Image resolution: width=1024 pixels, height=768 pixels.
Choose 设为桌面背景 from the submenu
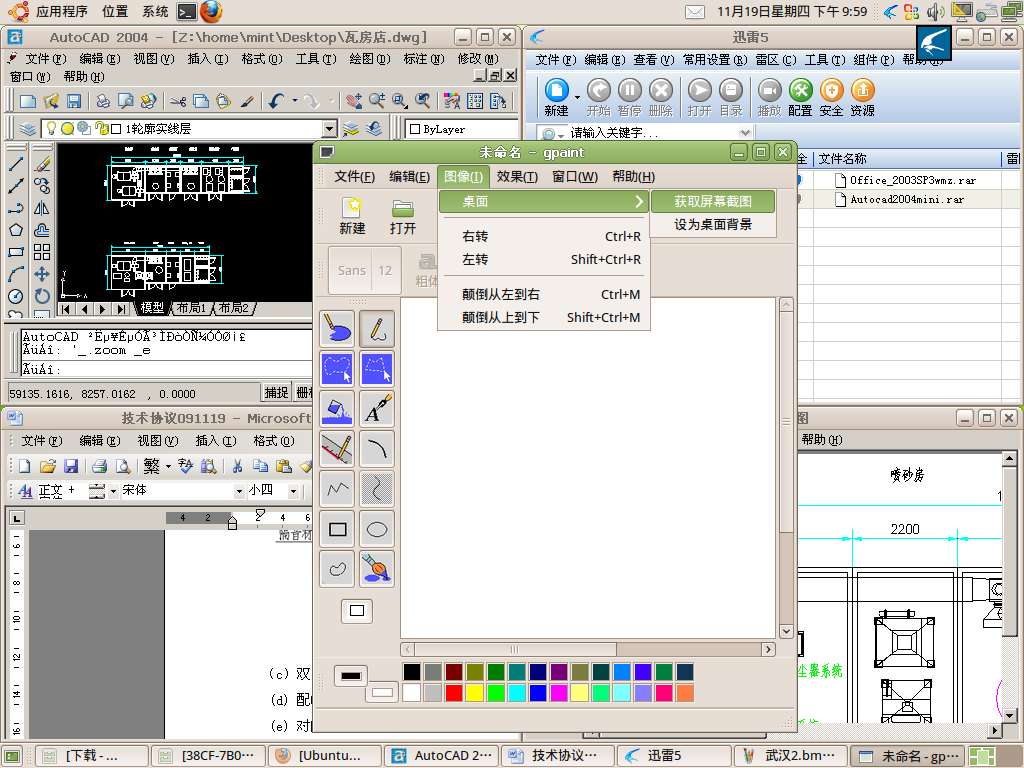[713, 225]
